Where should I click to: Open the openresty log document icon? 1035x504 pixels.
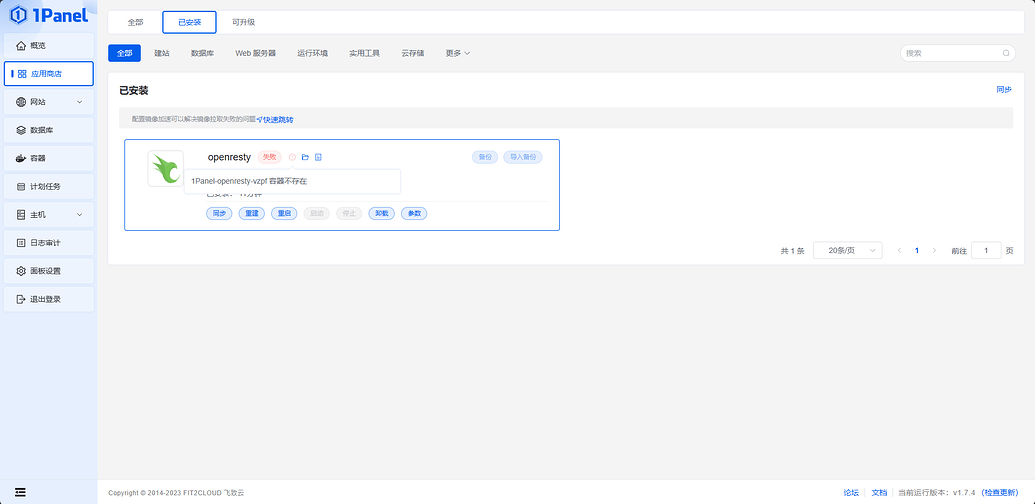(318, 157)
